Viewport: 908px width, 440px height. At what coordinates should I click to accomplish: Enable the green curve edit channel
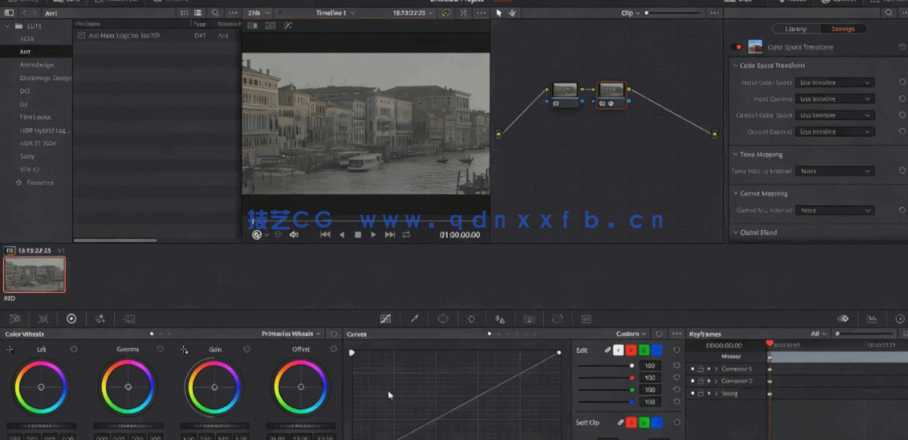pyautogui.click(x=644, y=350)
